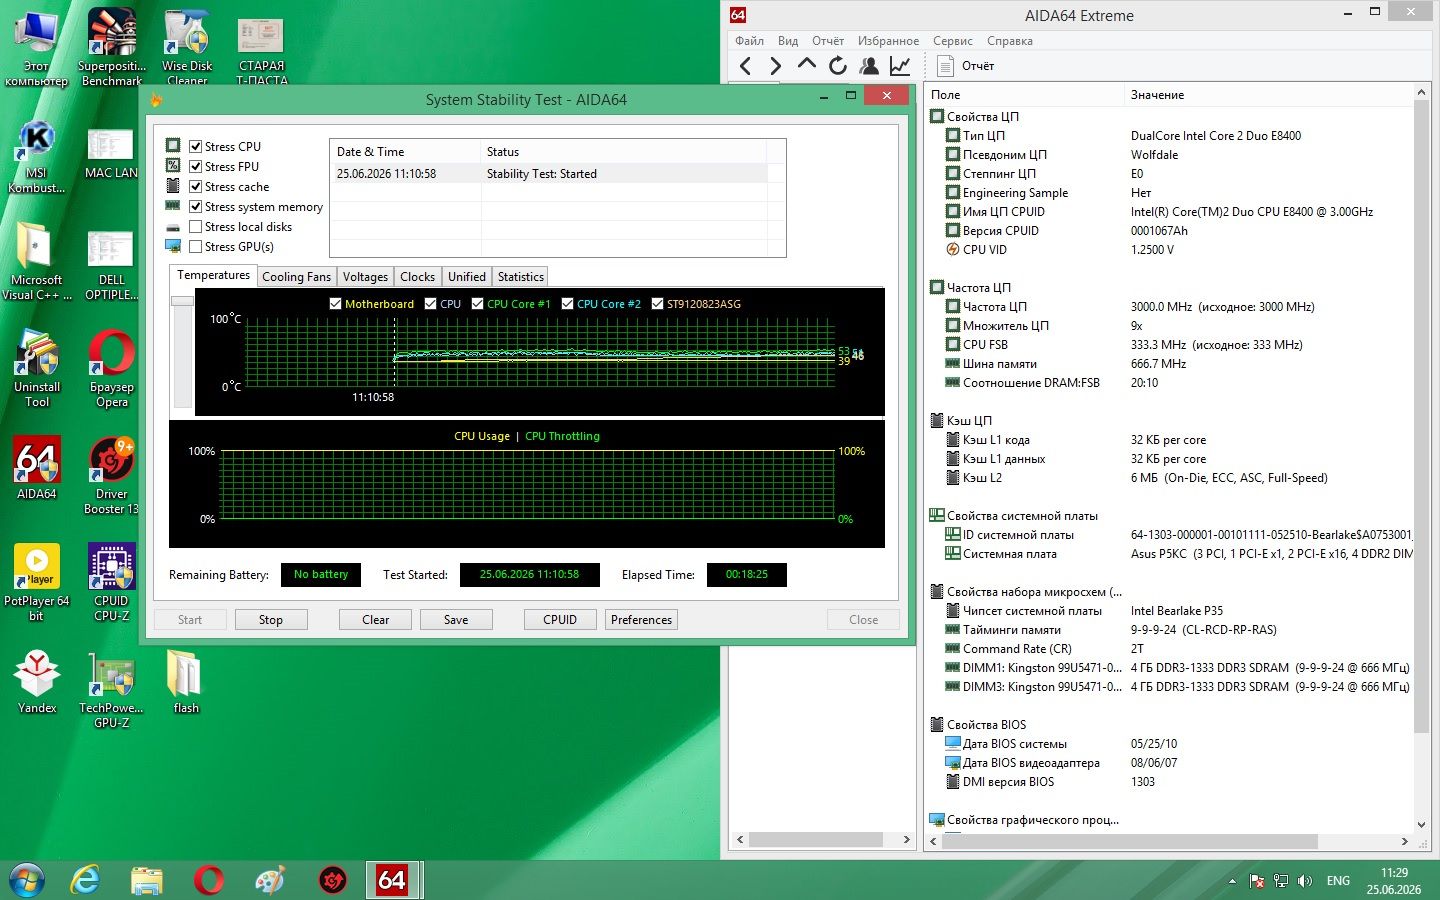Open File Explorer from the taskbar

tap(147, 880)
